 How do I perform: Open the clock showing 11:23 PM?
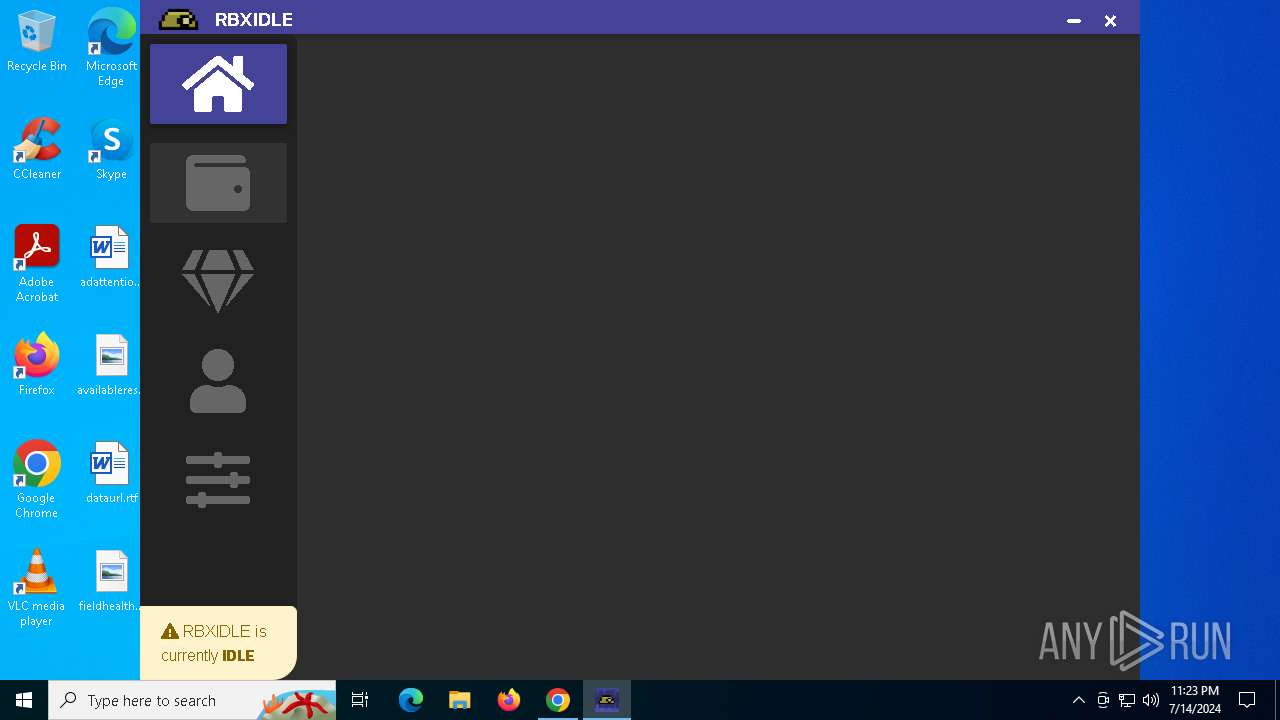point(1195,700)
